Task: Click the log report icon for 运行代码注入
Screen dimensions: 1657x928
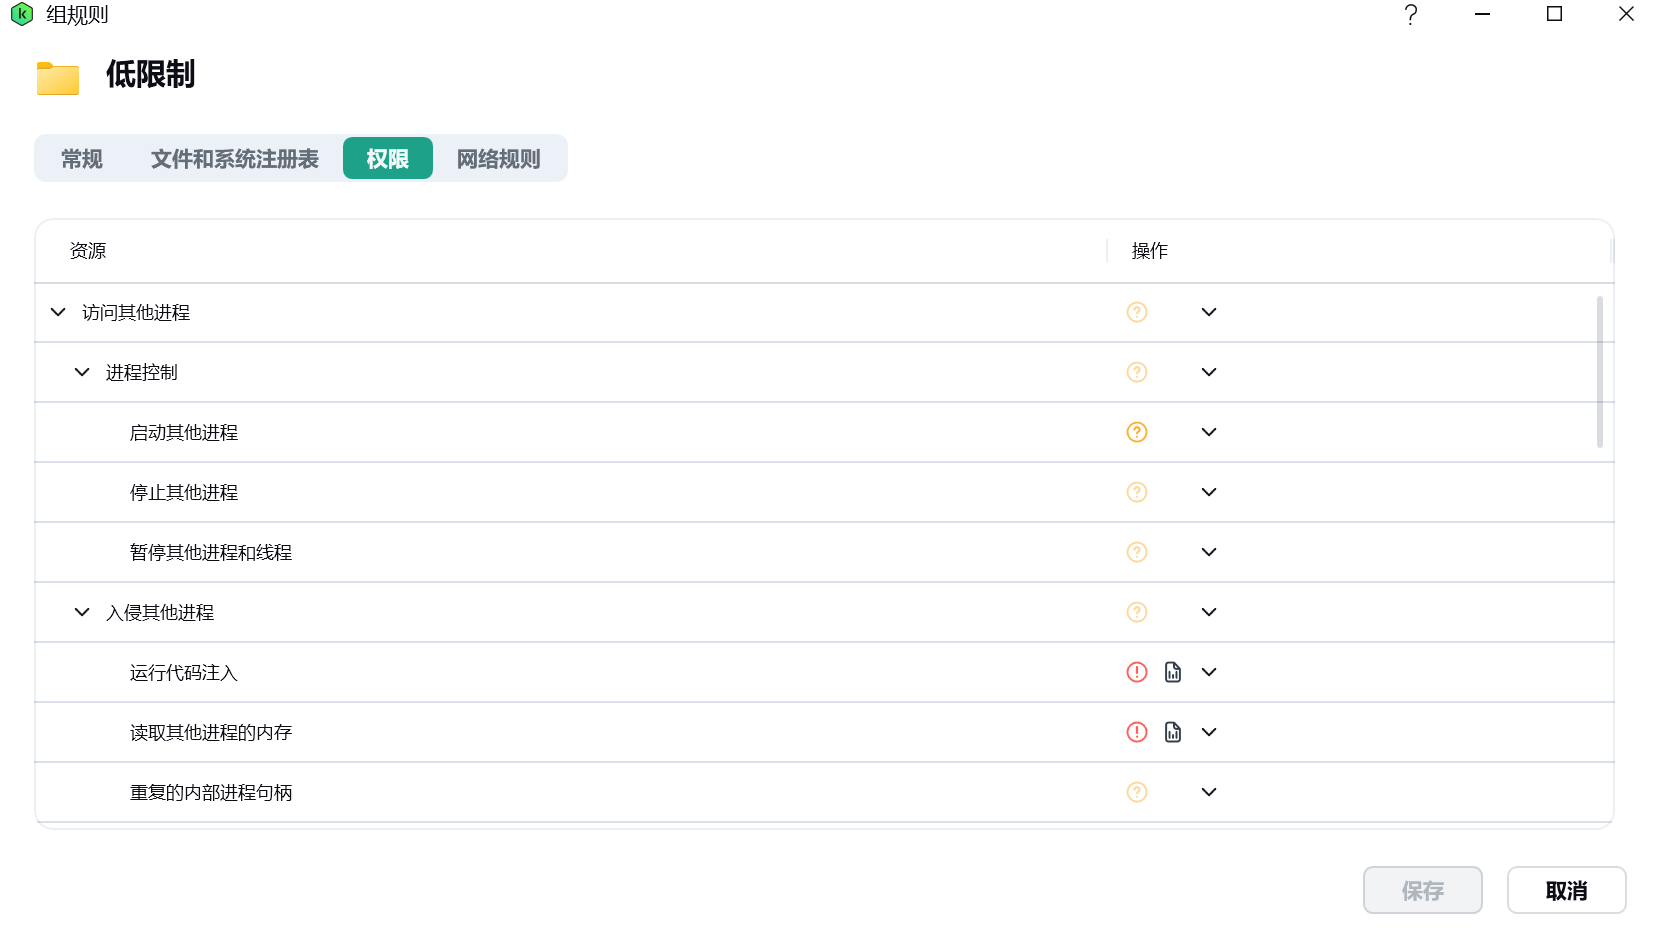Action: tap(1172, 672)
